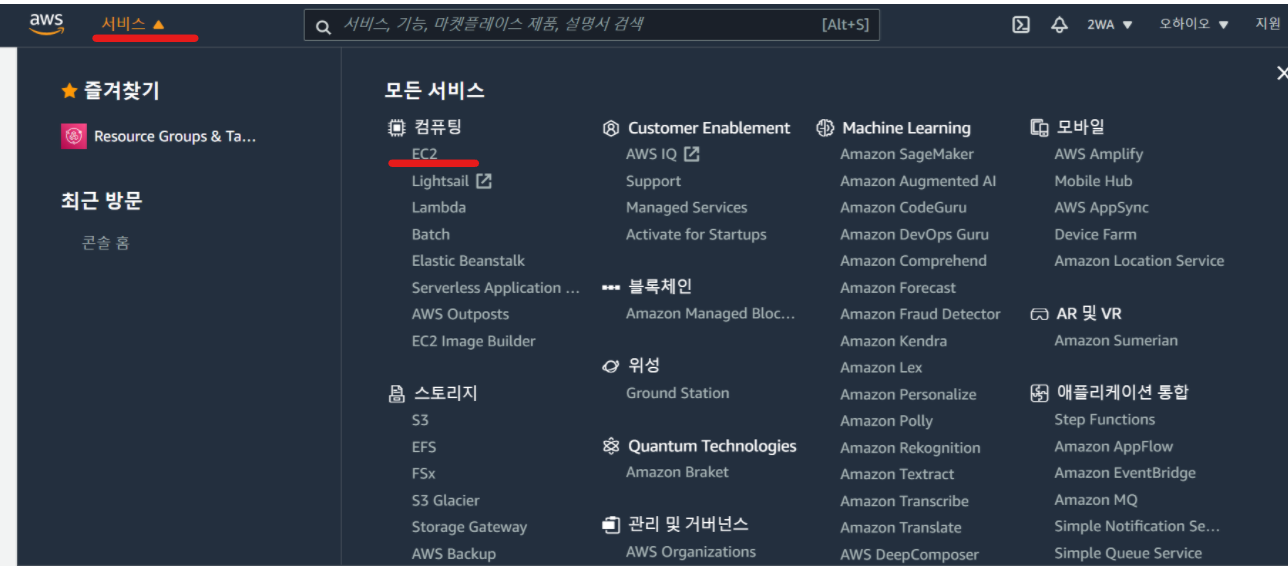The image size is (1288, 568).
Task: Open AWS Organizations
Action: pos(691,551)
